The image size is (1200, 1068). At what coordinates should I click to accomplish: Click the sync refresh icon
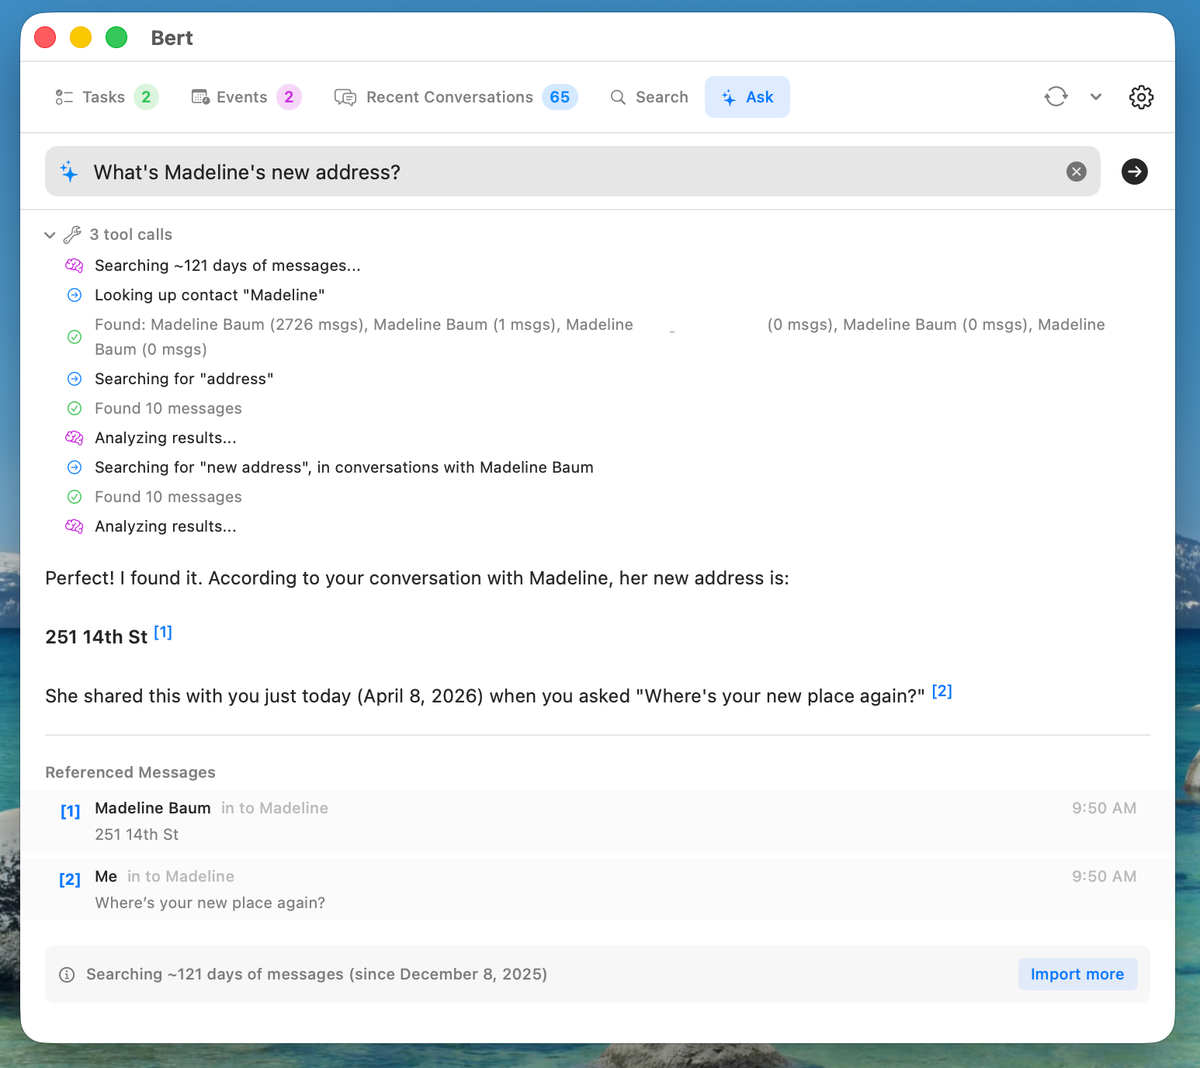[1056, 97]
